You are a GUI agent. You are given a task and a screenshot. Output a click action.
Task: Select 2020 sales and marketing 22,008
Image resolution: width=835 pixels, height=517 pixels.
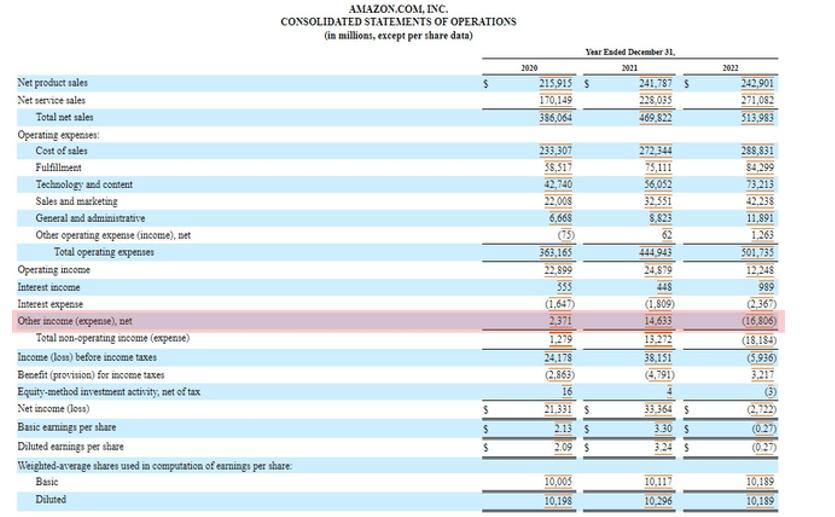558,202
